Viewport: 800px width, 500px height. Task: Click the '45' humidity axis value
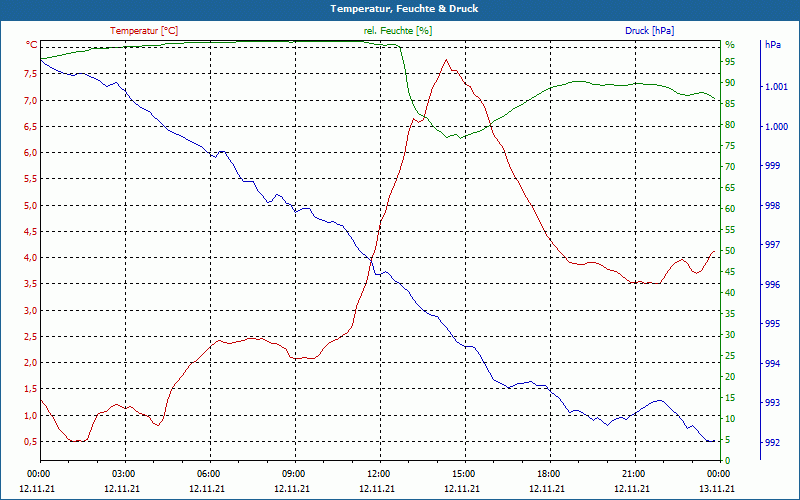point(730,272)
